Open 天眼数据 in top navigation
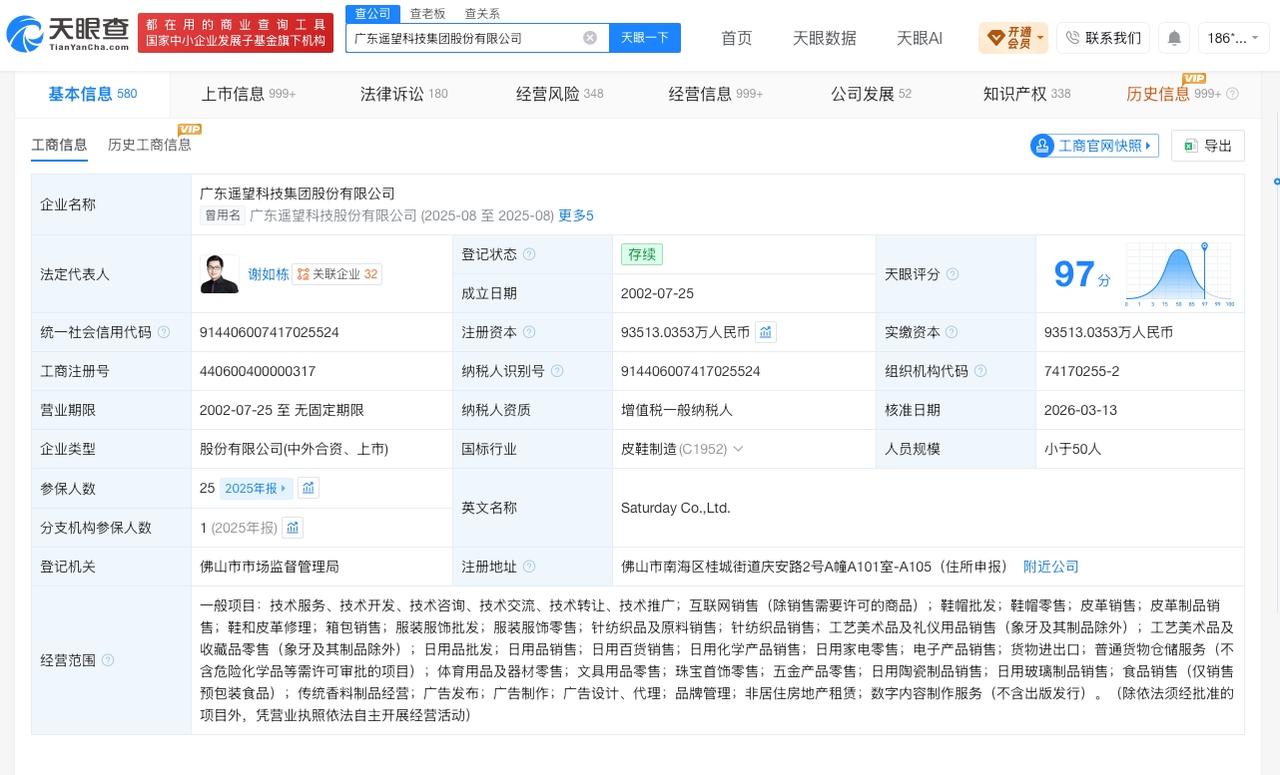1280x775 pixels. pyautogui.click(x=825, y=38)
